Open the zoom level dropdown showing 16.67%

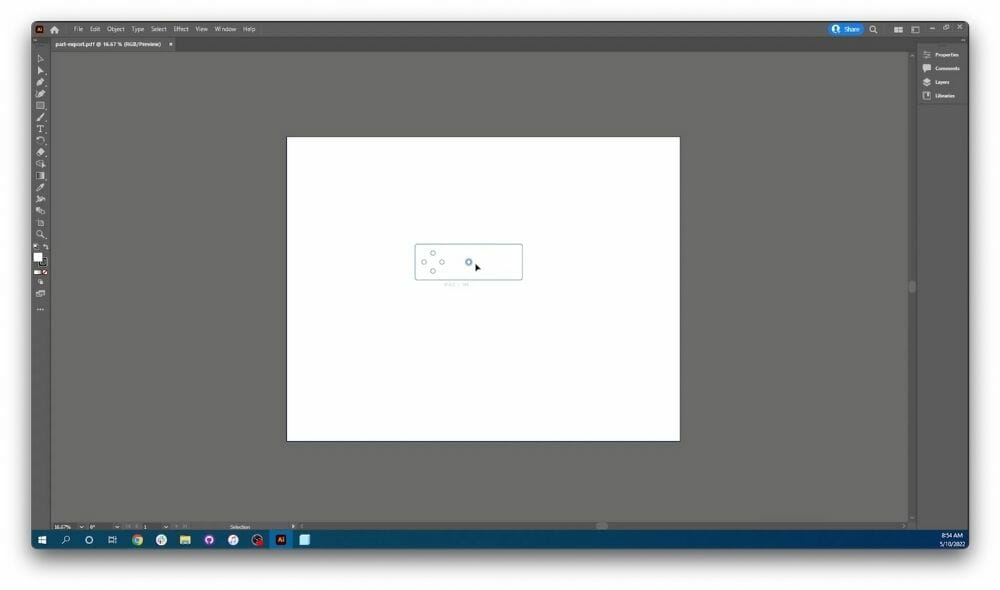80,526
